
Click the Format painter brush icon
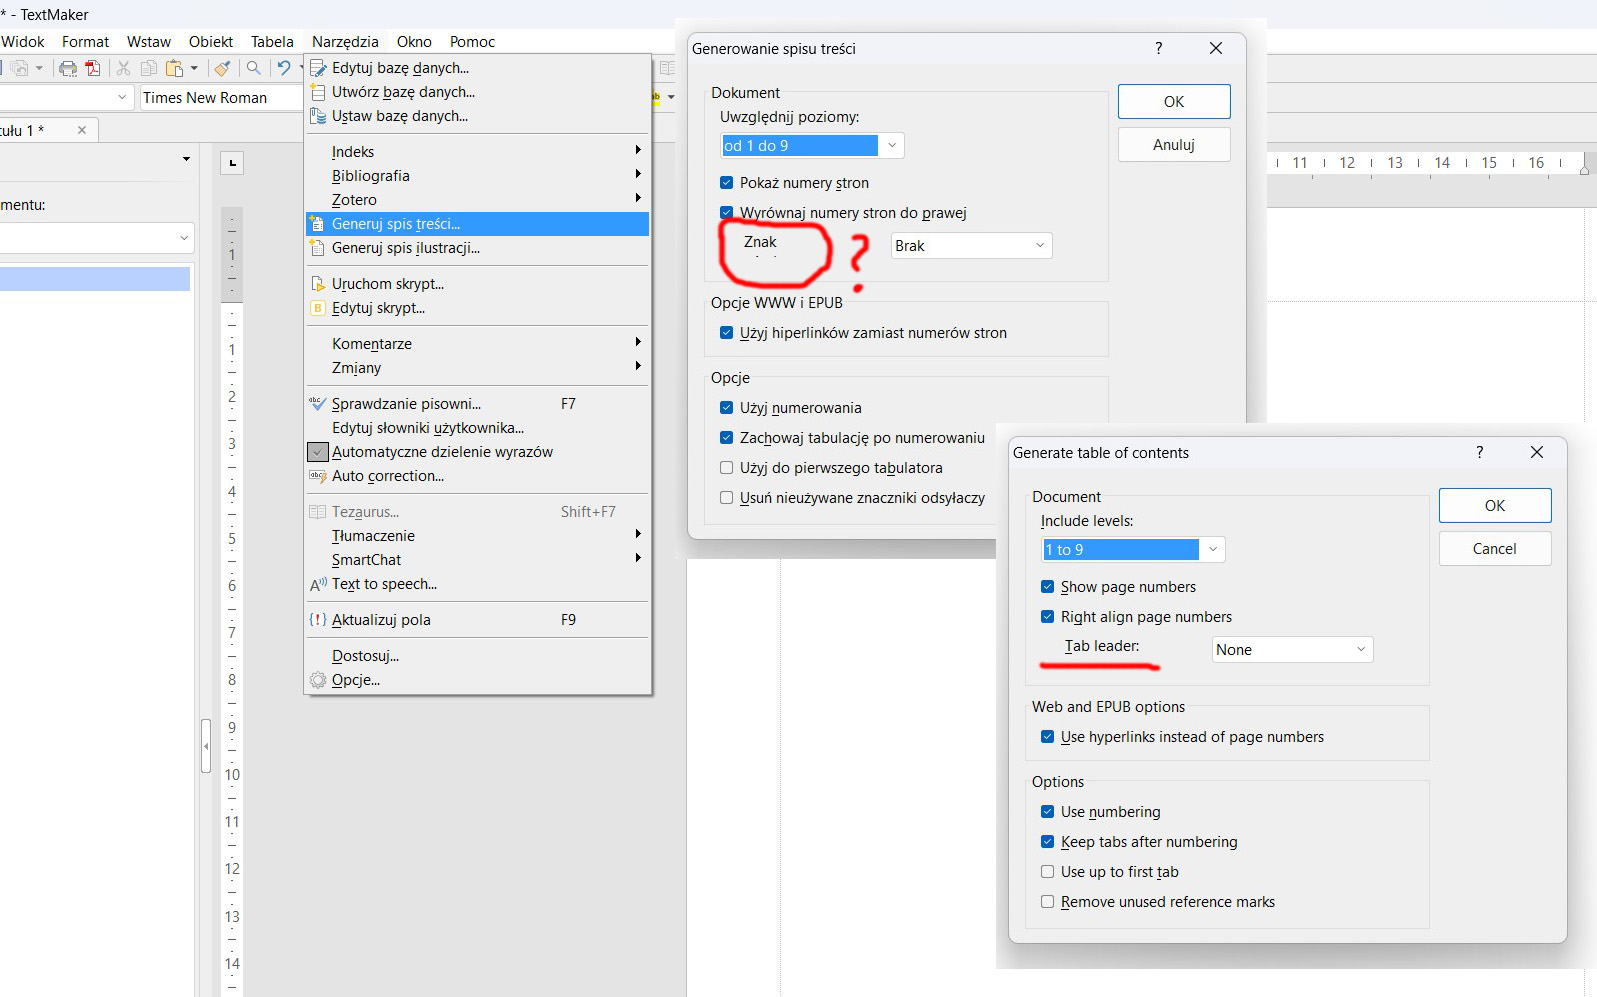(x=222, y=68)
